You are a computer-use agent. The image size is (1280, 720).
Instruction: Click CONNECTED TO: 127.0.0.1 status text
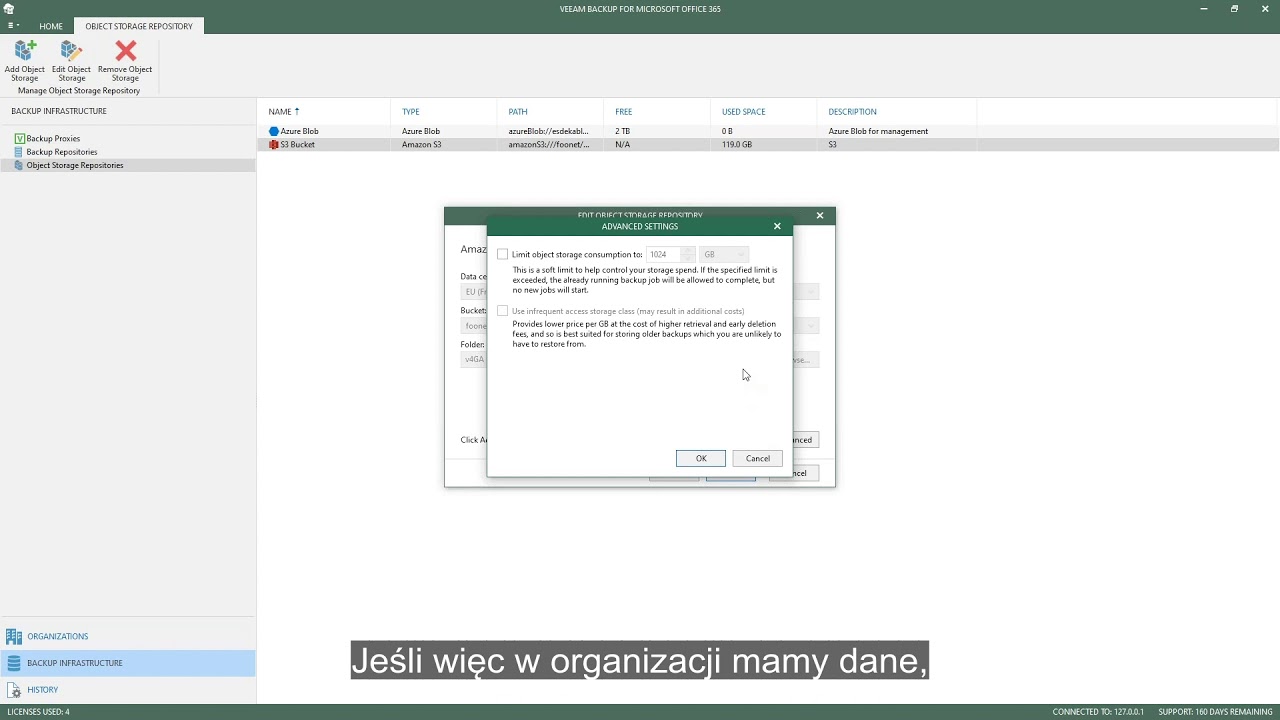[x=1098, y=712]
